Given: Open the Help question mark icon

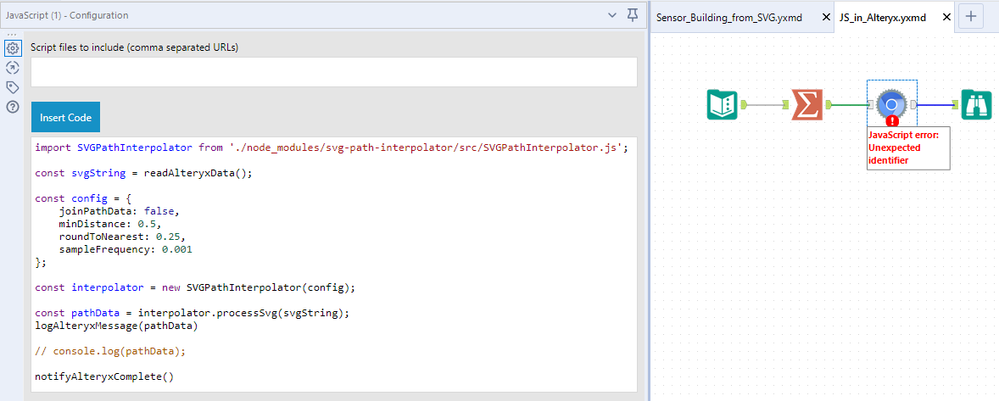Looking at the screenshot, I should [x=12, y=106].
